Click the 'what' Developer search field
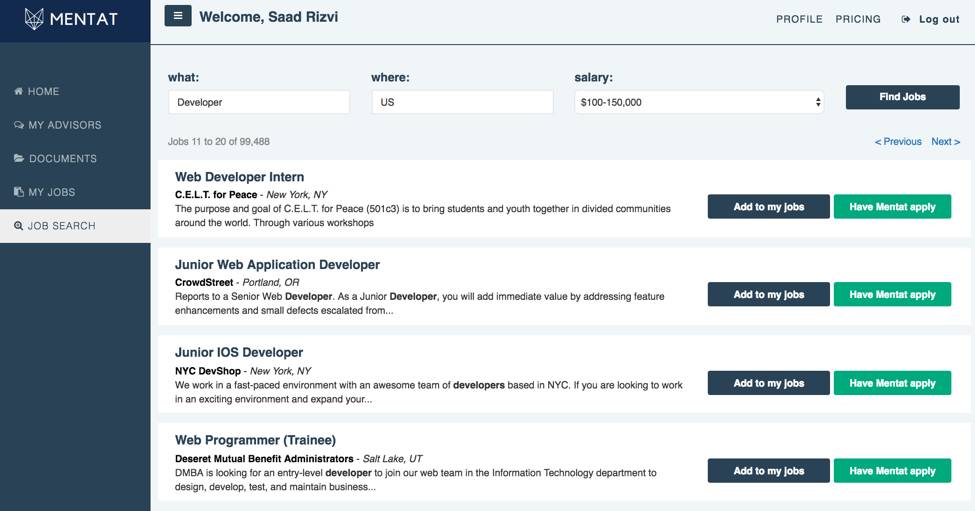Image resolution: width=975 pixels, height=511 pixels. (259, 102)
